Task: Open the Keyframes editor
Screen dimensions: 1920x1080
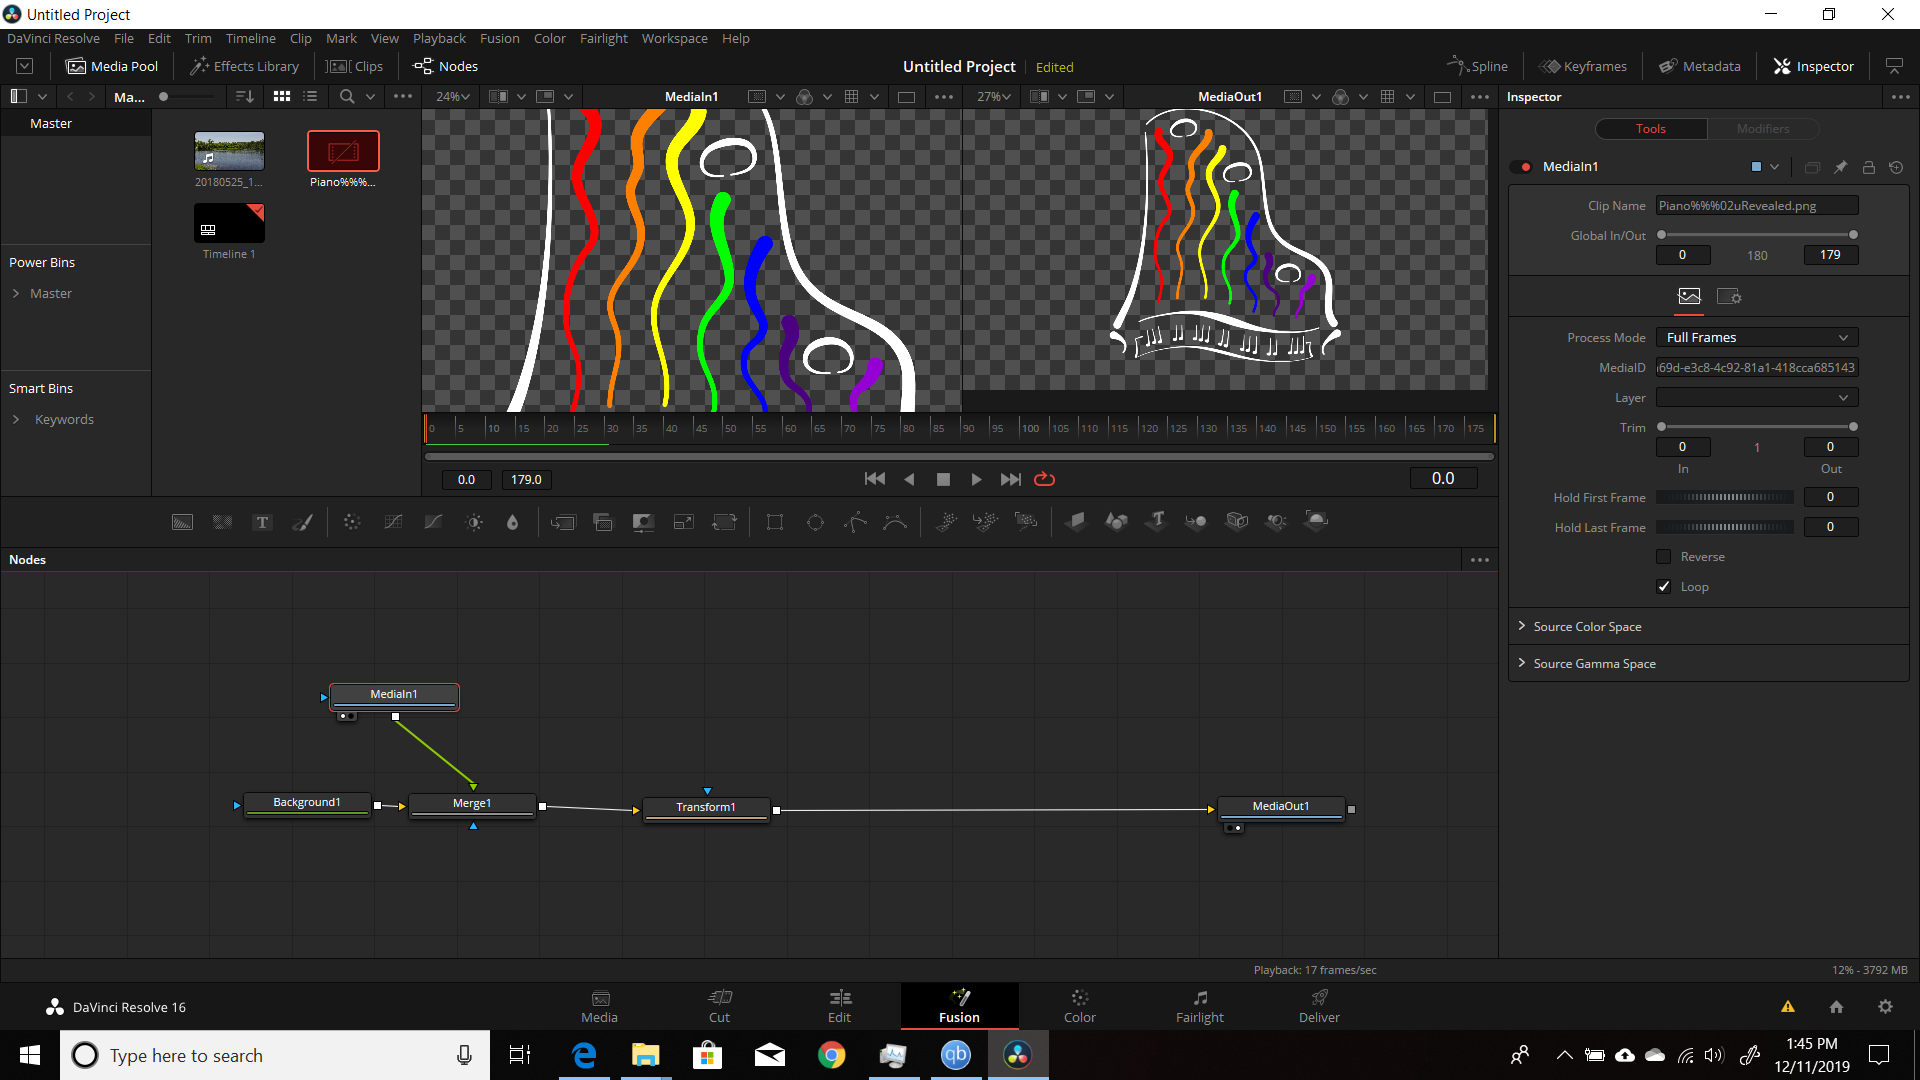Action: (1583, 66)
